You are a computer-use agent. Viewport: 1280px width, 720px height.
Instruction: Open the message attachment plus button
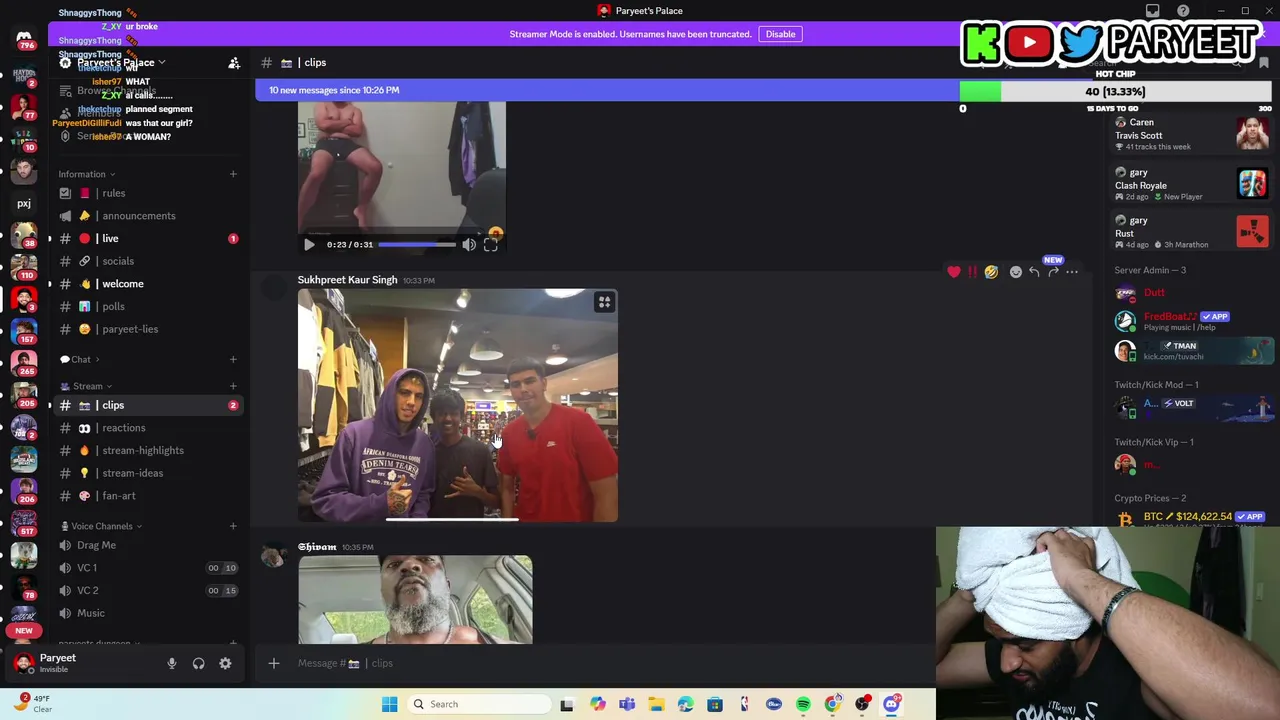click(273, 663)
